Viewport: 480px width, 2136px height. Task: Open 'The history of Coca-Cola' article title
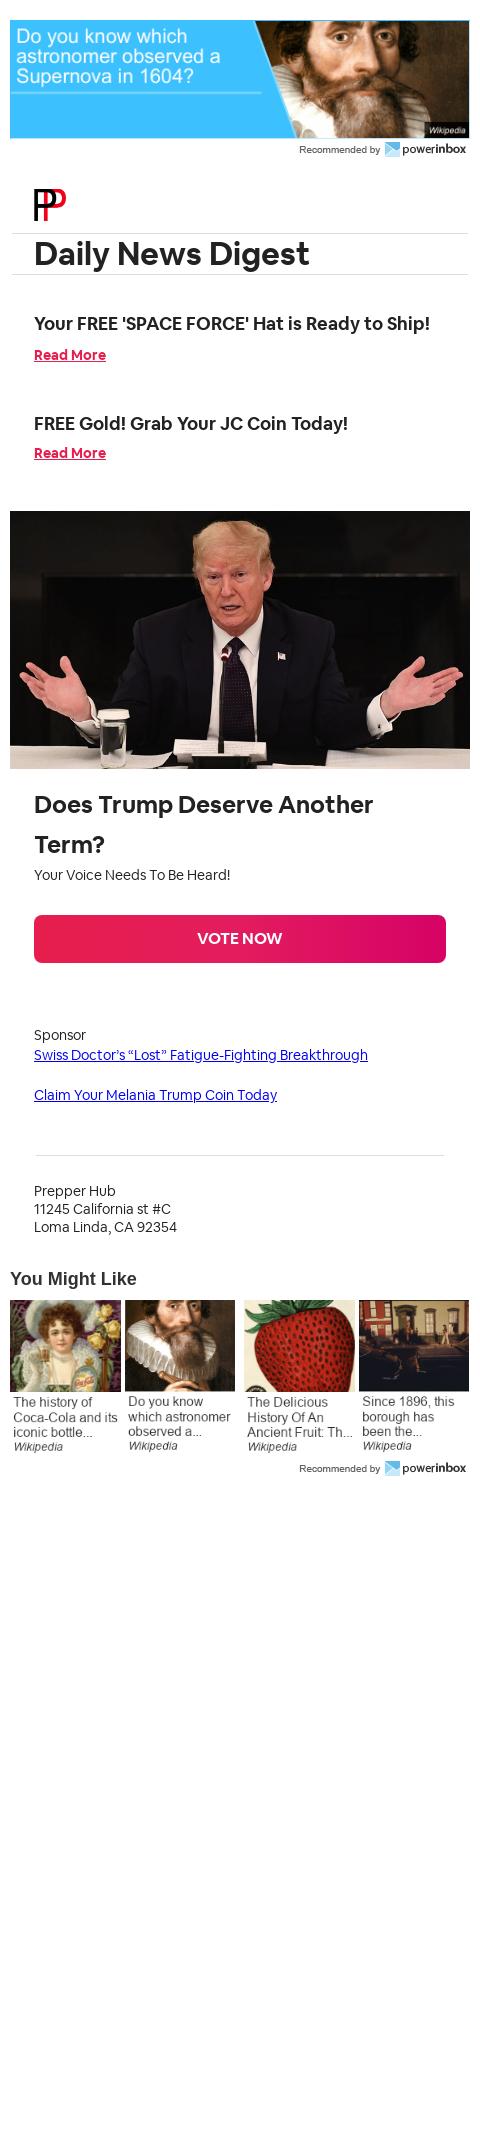(65, 1417)
